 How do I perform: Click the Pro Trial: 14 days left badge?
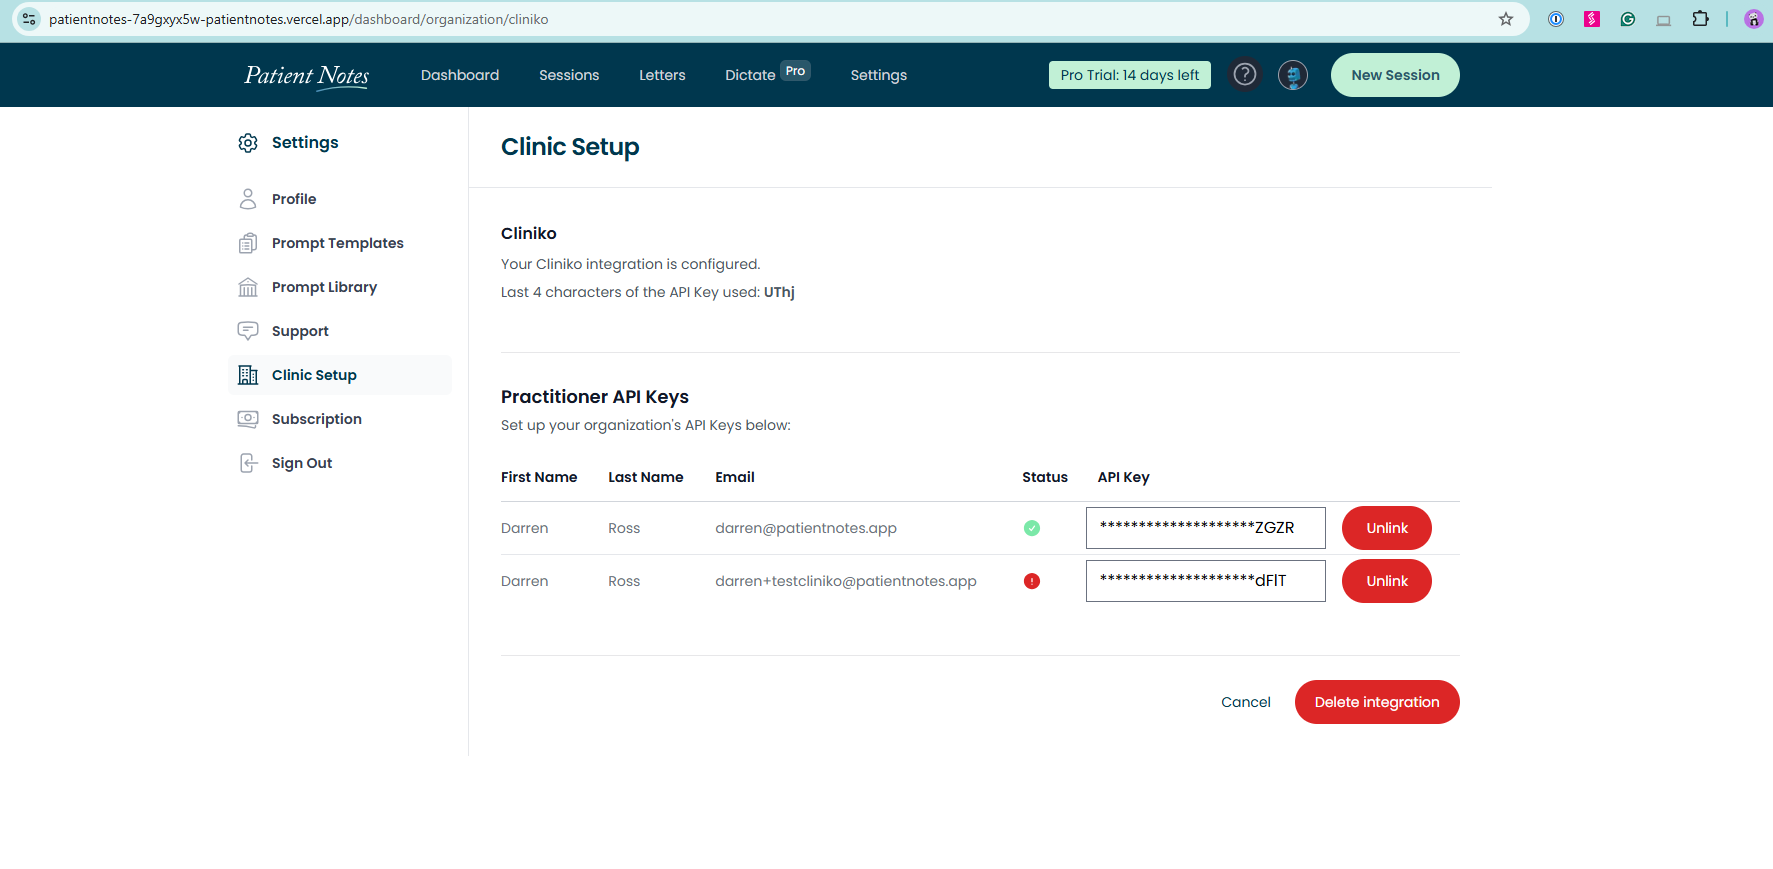(1130, 75)
